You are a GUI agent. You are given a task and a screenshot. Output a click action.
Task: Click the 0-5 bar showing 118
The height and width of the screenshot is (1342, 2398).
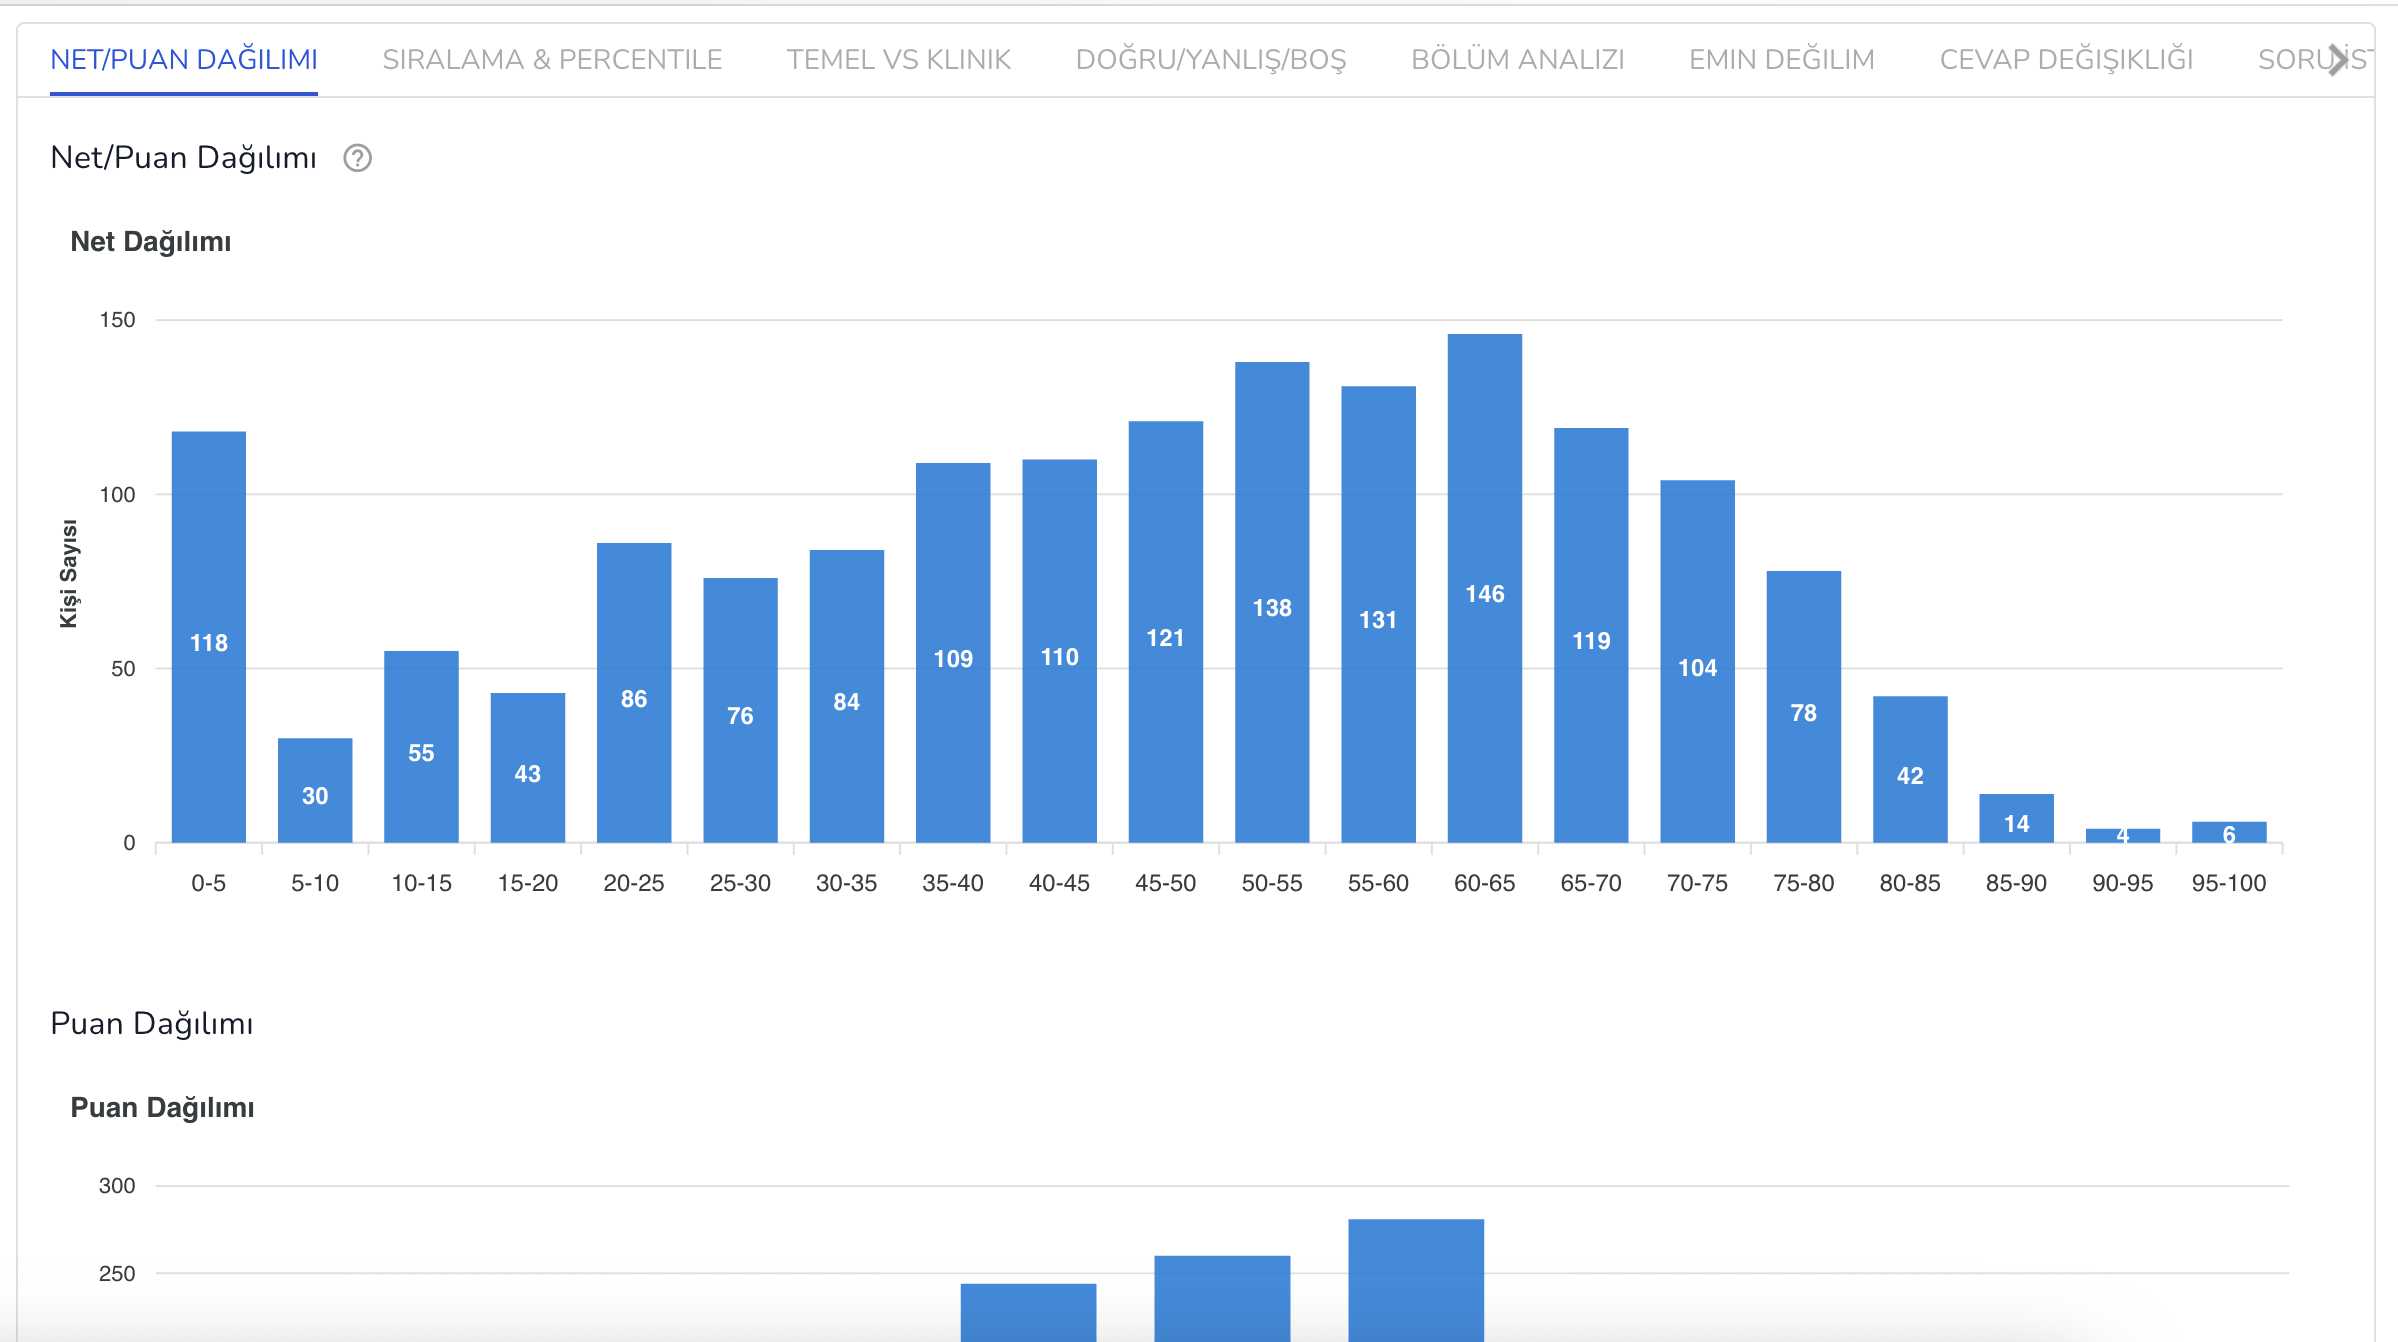[x=209, y=637]
